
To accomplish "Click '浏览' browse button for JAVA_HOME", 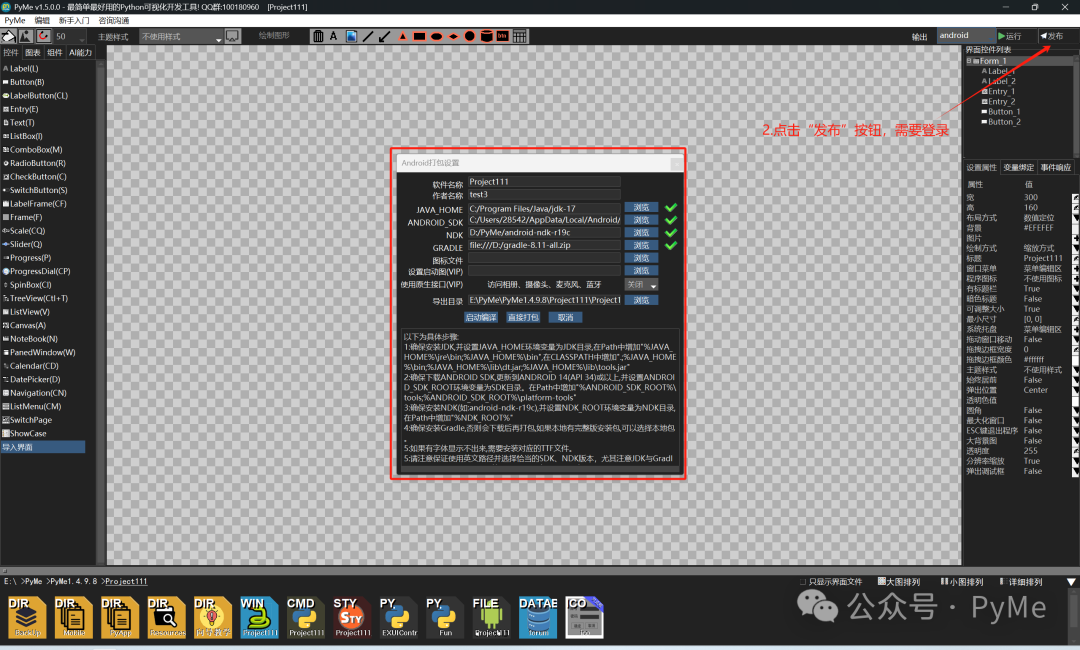I will [x=641, y=207].
